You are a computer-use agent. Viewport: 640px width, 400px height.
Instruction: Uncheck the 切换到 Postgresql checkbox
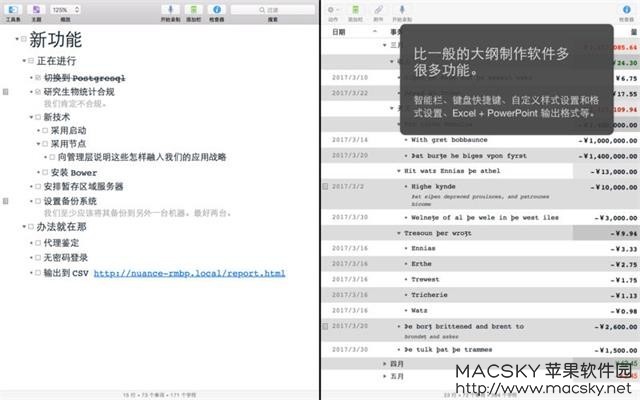point(38,78)
